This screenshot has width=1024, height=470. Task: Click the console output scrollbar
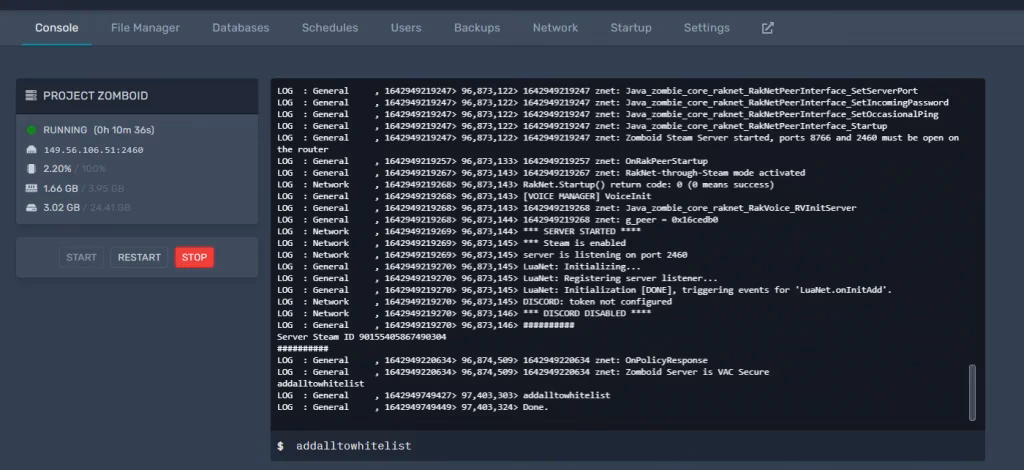coord(972,392)
